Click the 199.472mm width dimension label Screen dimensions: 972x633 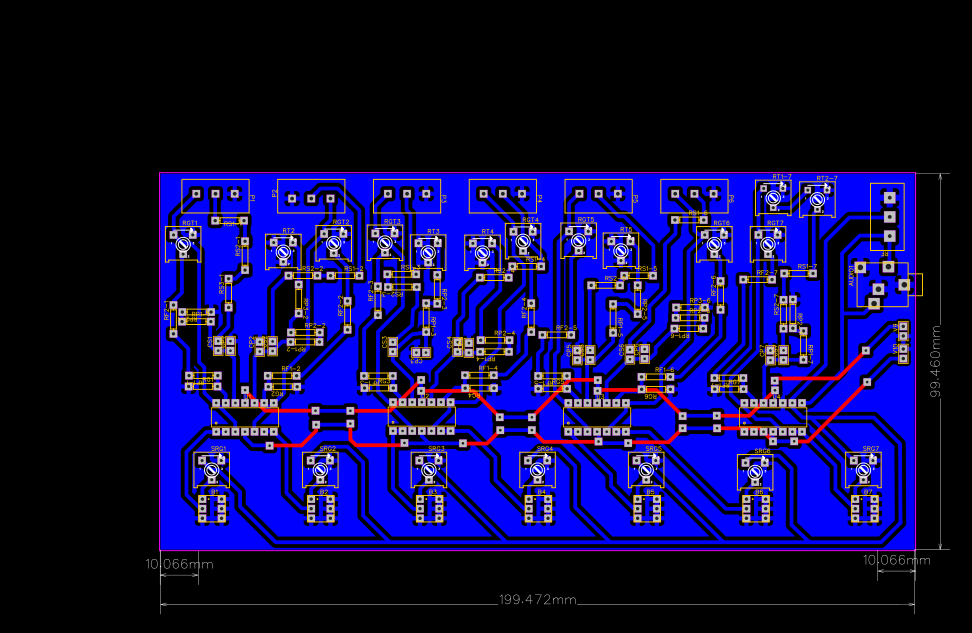pyautogui.click(x=537, y=600)
